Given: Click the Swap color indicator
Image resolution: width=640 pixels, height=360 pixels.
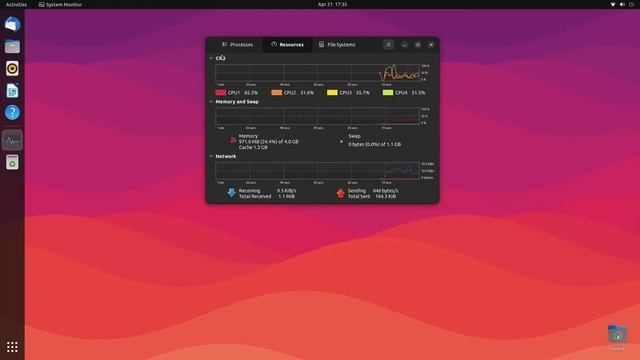Looking at the screenshot, I should (x=342, y=142).
